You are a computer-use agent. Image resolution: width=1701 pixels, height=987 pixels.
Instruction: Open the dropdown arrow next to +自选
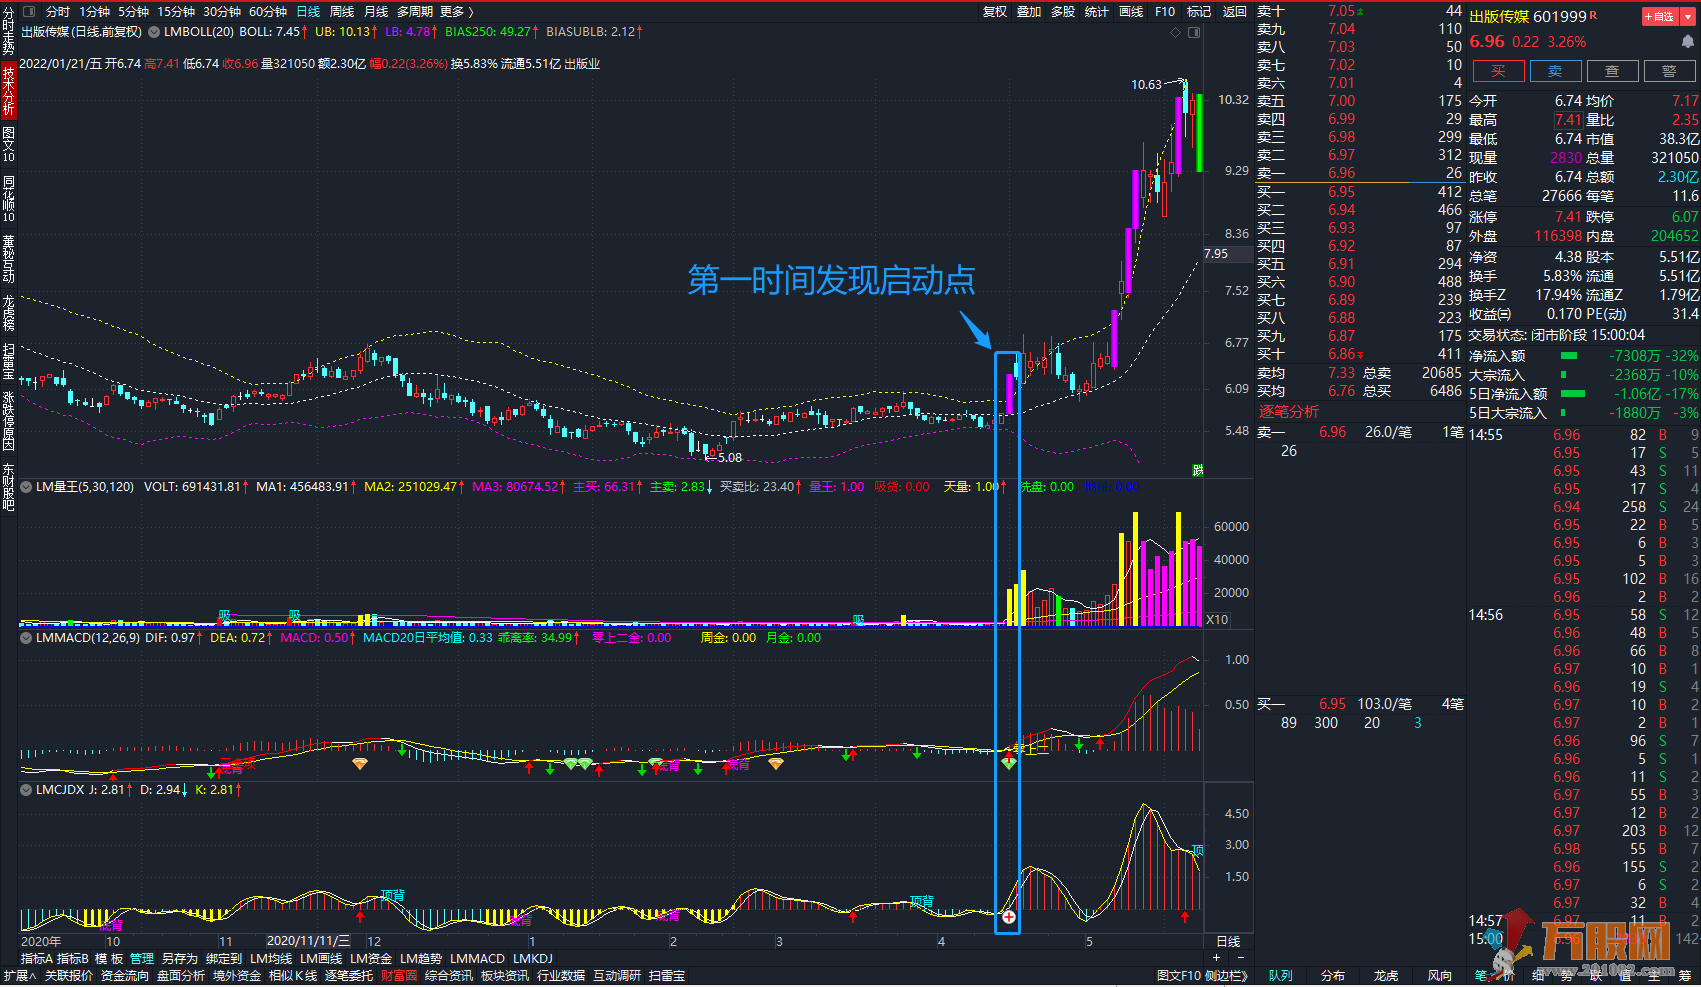click(1688, 16)
